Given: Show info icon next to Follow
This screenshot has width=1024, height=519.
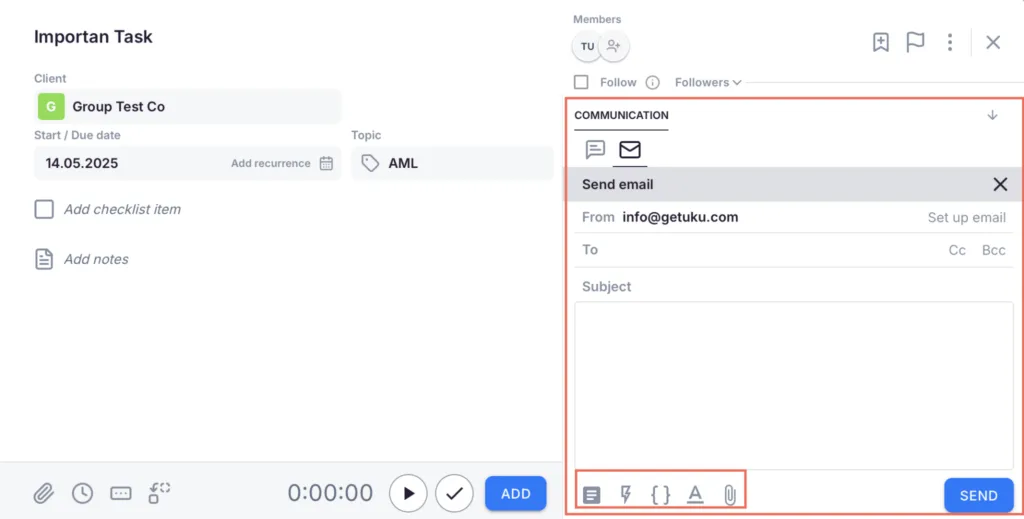Looking at the screenshot, I should [652, 82].
